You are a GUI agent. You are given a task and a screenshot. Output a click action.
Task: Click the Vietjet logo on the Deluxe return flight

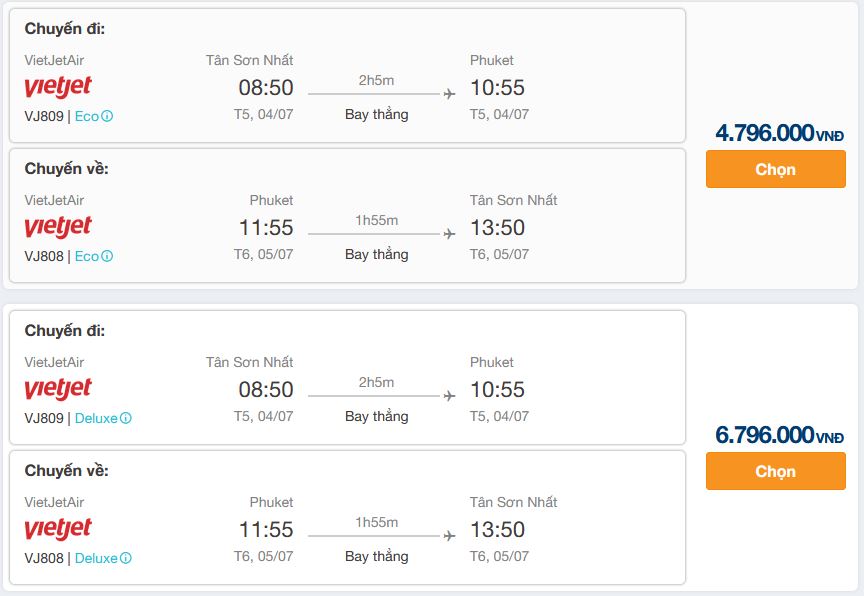[58, 530]
